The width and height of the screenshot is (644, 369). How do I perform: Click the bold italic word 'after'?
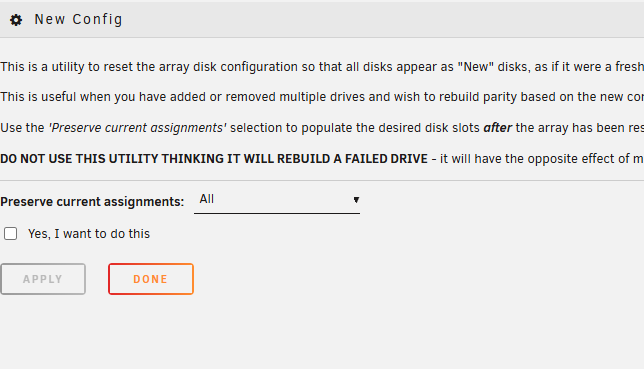click(497, 128)
